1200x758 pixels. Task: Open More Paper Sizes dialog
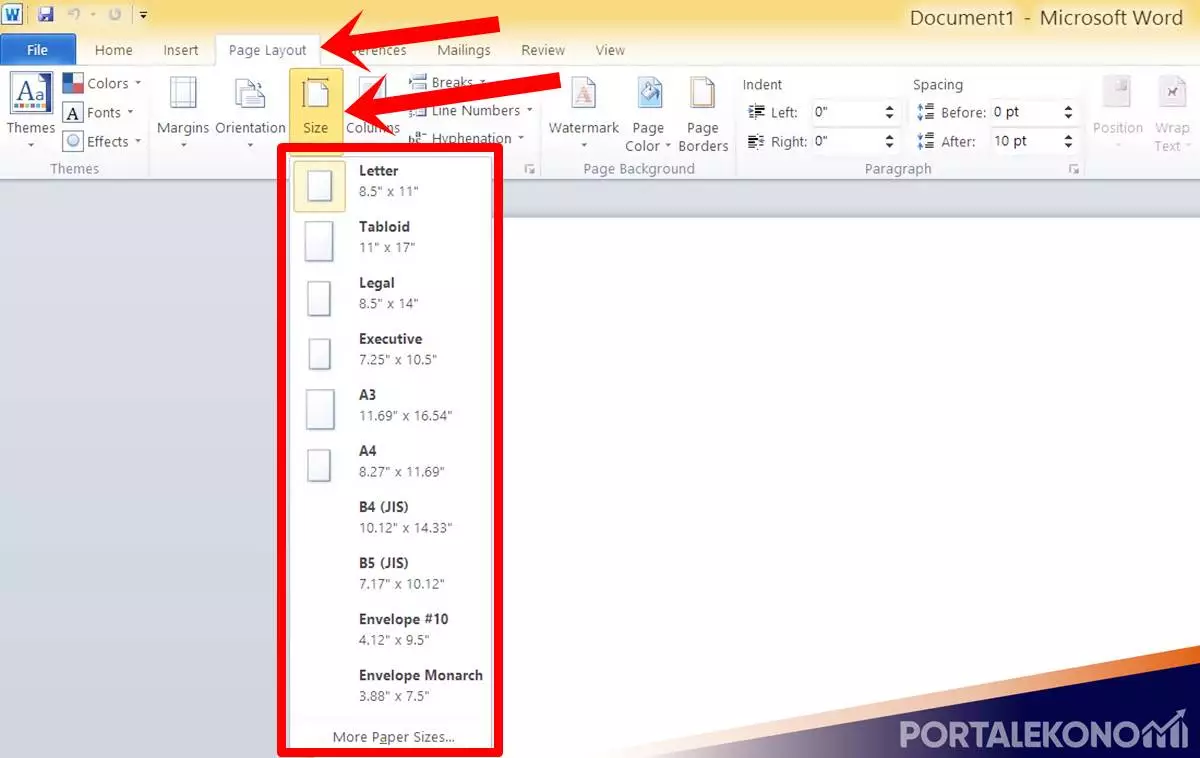pos(391,737)
